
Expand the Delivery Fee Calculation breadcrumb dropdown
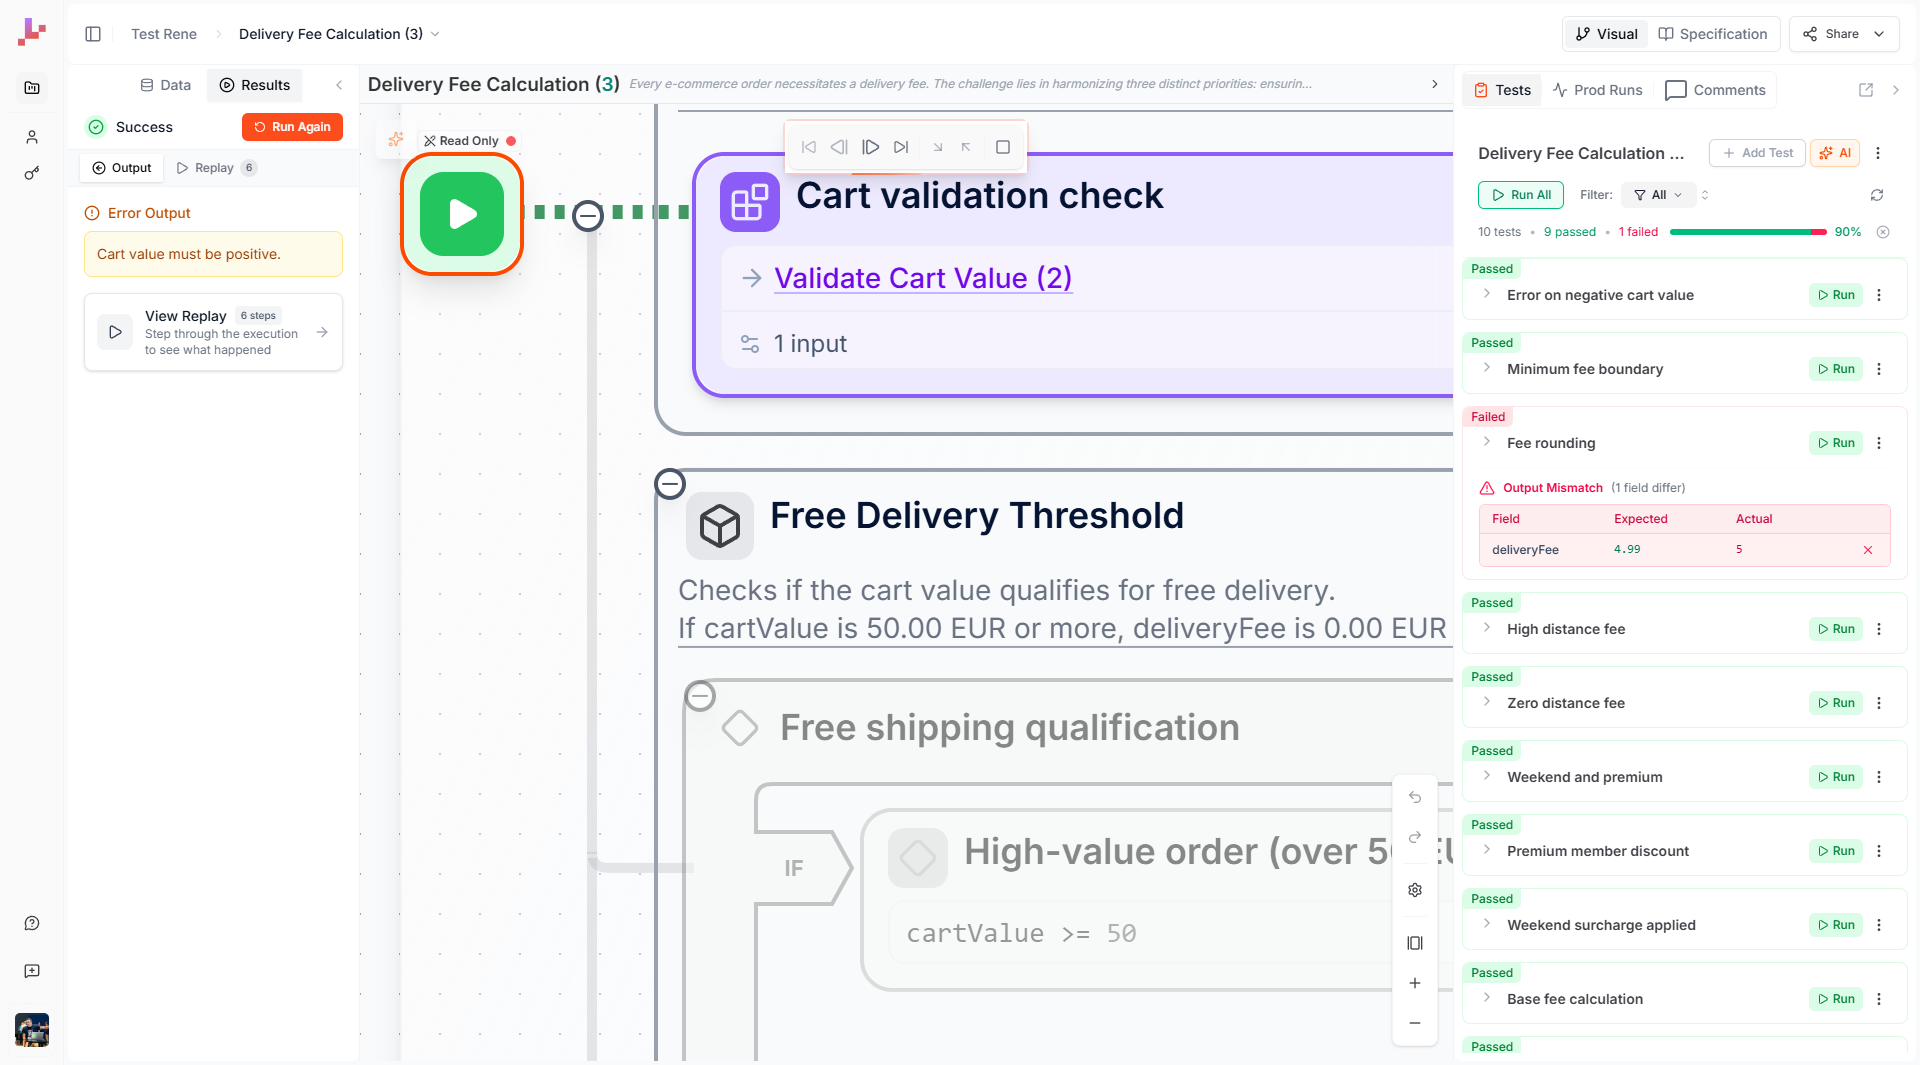[435, 33]
